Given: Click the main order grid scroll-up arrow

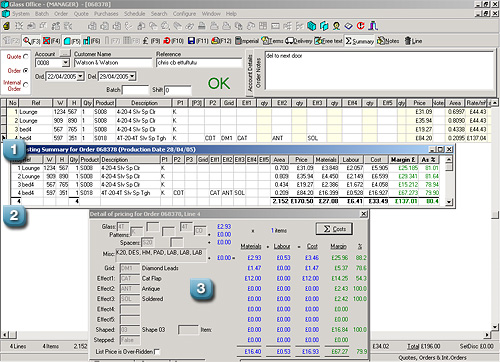Looking at the screenshot, I should point(495,103).
